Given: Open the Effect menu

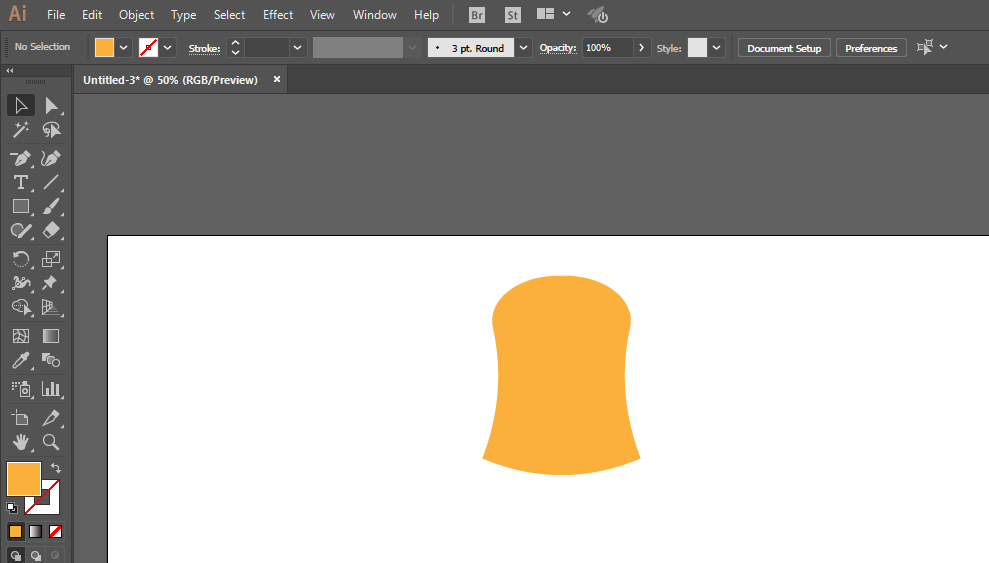Looking at the screenshot, I should tap(278, 15).
